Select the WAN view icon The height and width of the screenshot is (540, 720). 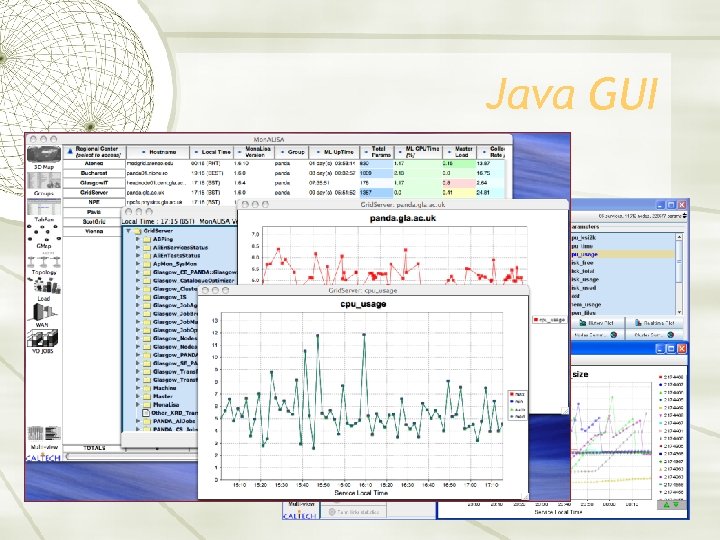(x=44, y=312)
